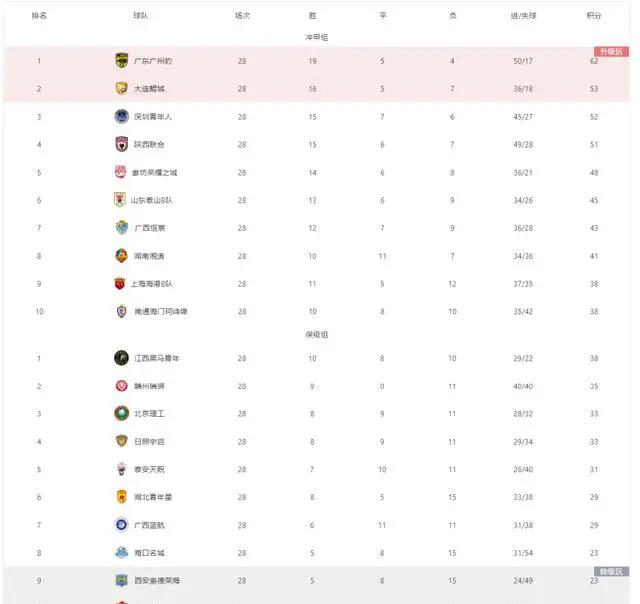Sort by the 进/失球 column header

tap(523, 16)
